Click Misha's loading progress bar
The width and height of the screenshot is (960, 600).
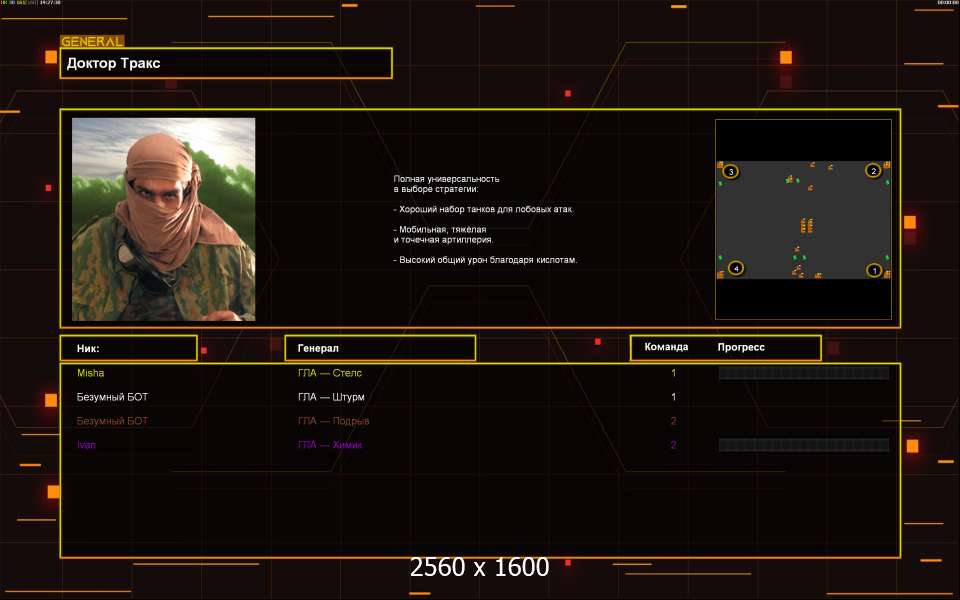(x=803, y=373)
